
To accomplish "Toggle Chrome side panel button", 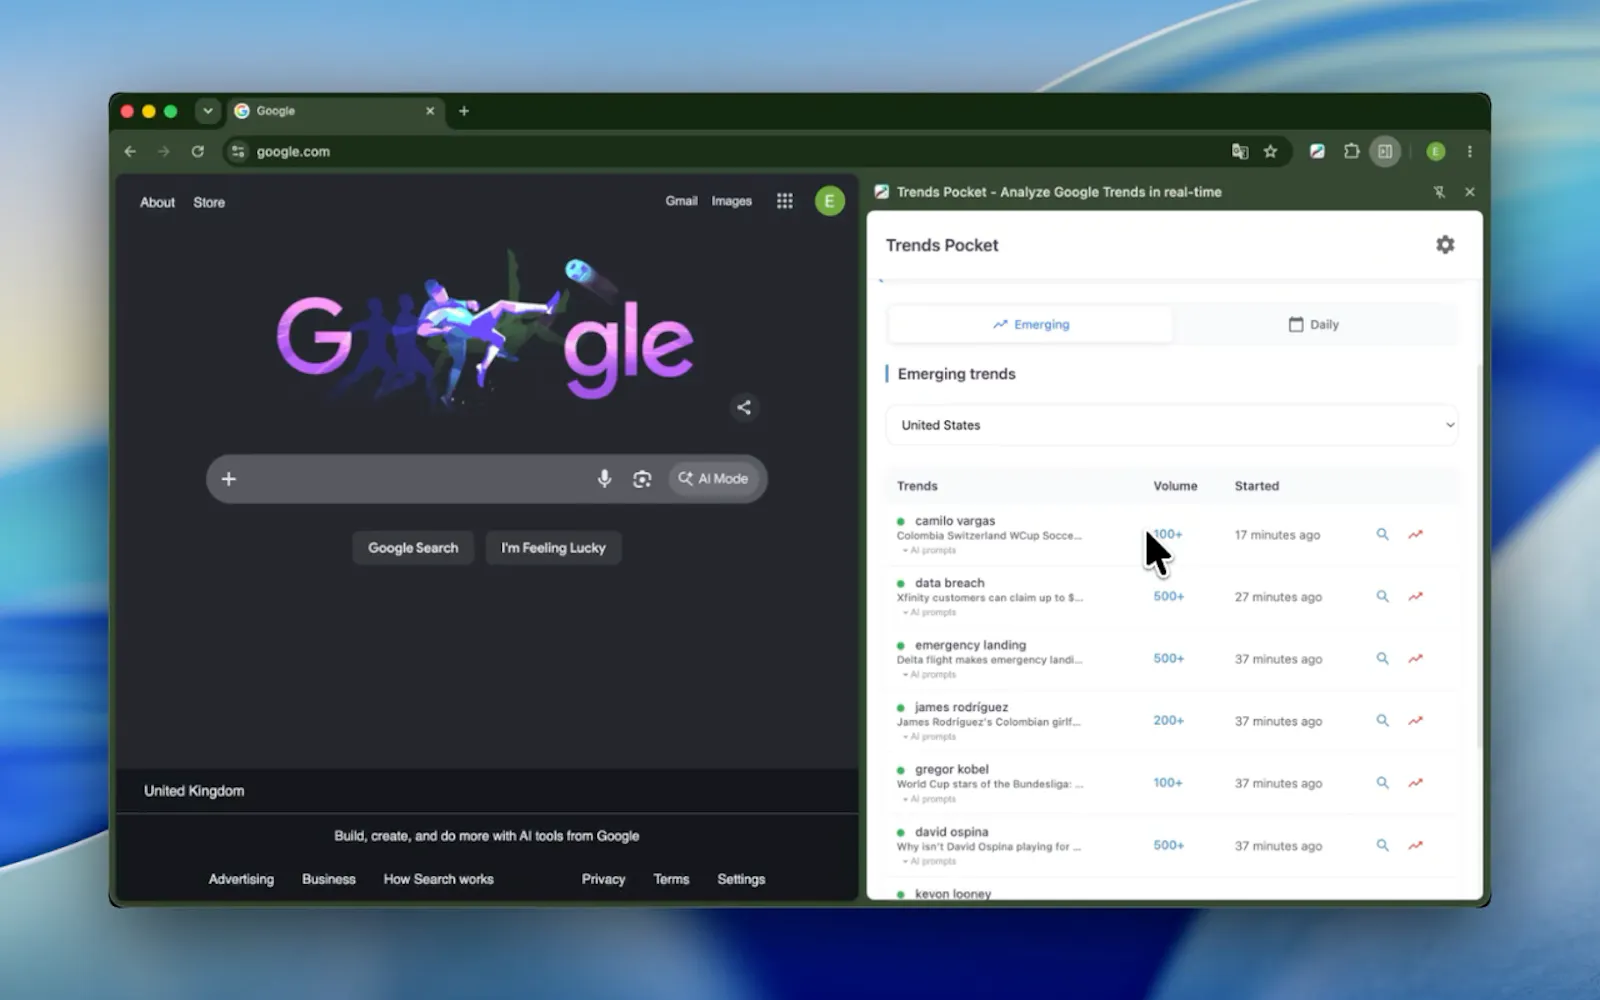I will (x=1385, y=152).
